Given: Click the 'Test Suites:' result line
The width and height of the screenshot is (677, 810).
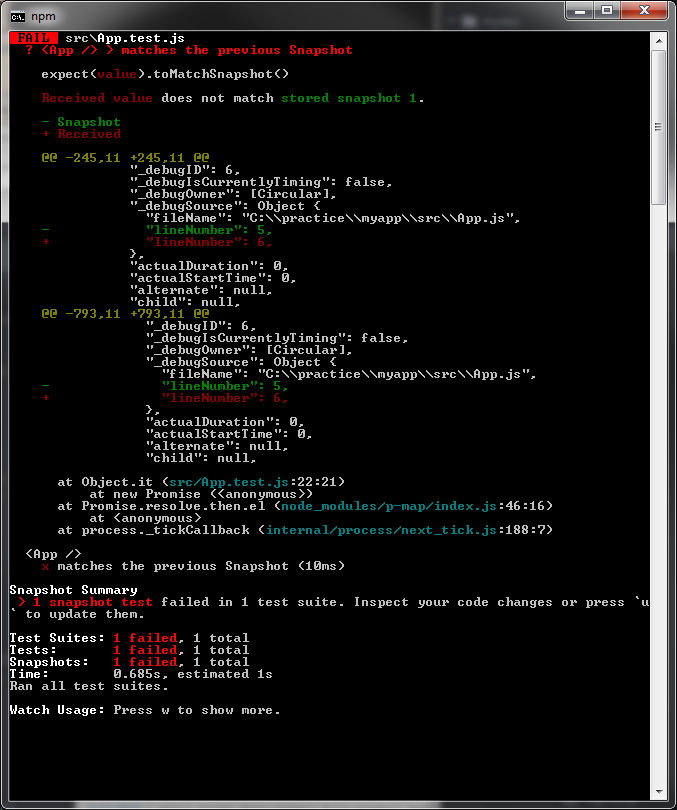Looking at the screenshot, I should [x=129, y=638].
